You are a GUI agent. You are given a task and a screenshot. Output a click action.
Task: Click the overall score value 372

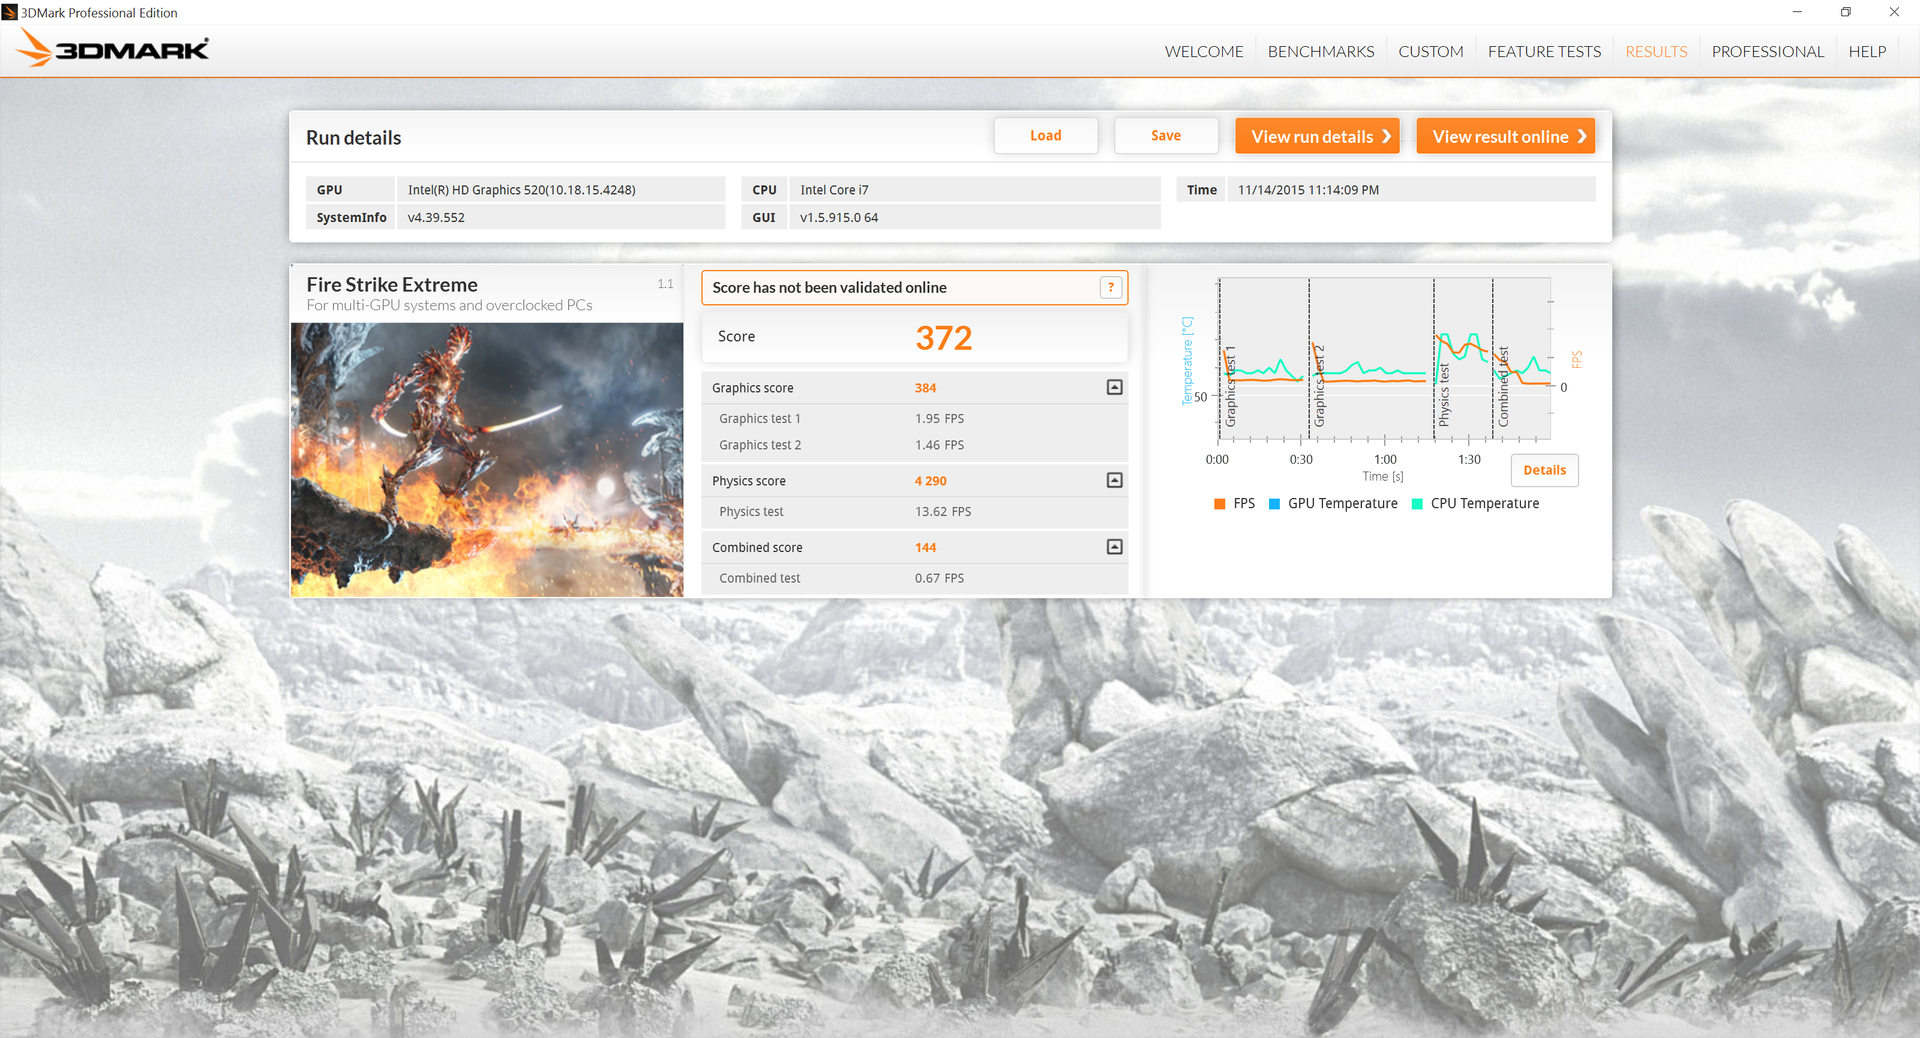(x=943, y=338)
